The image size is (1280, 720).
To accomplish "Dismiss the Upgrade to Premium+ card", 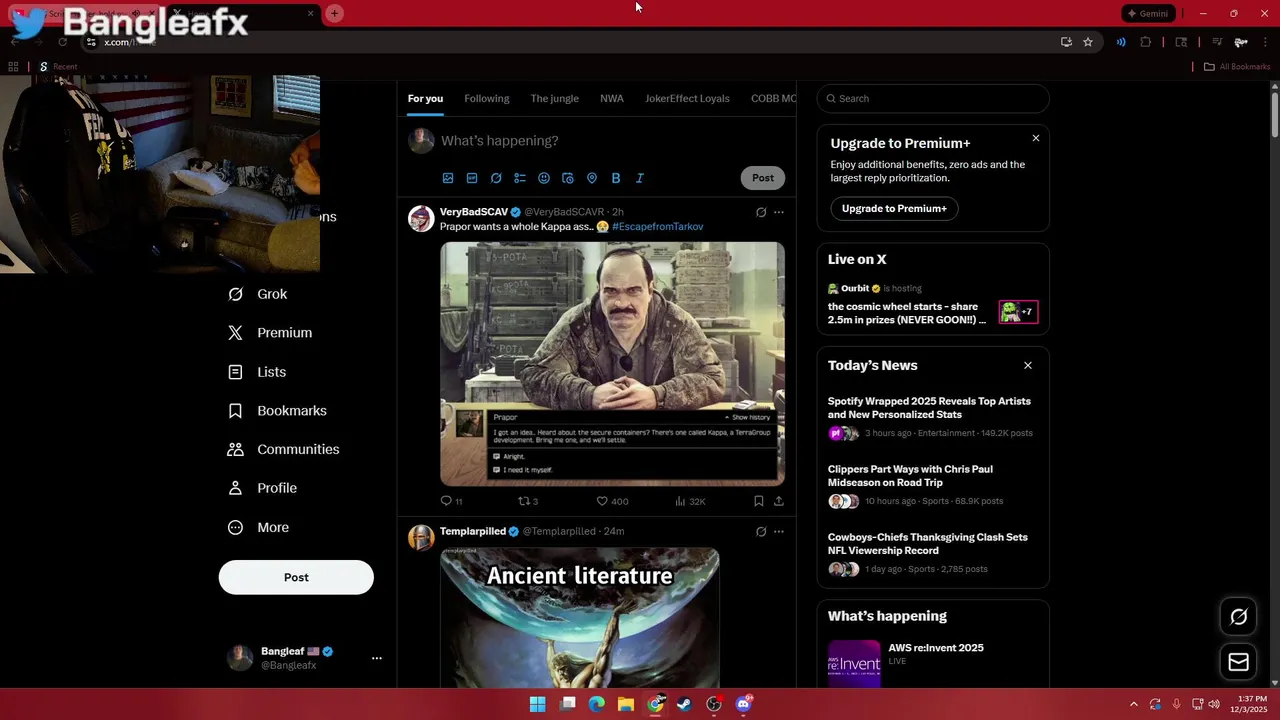I will [1036, 138].
